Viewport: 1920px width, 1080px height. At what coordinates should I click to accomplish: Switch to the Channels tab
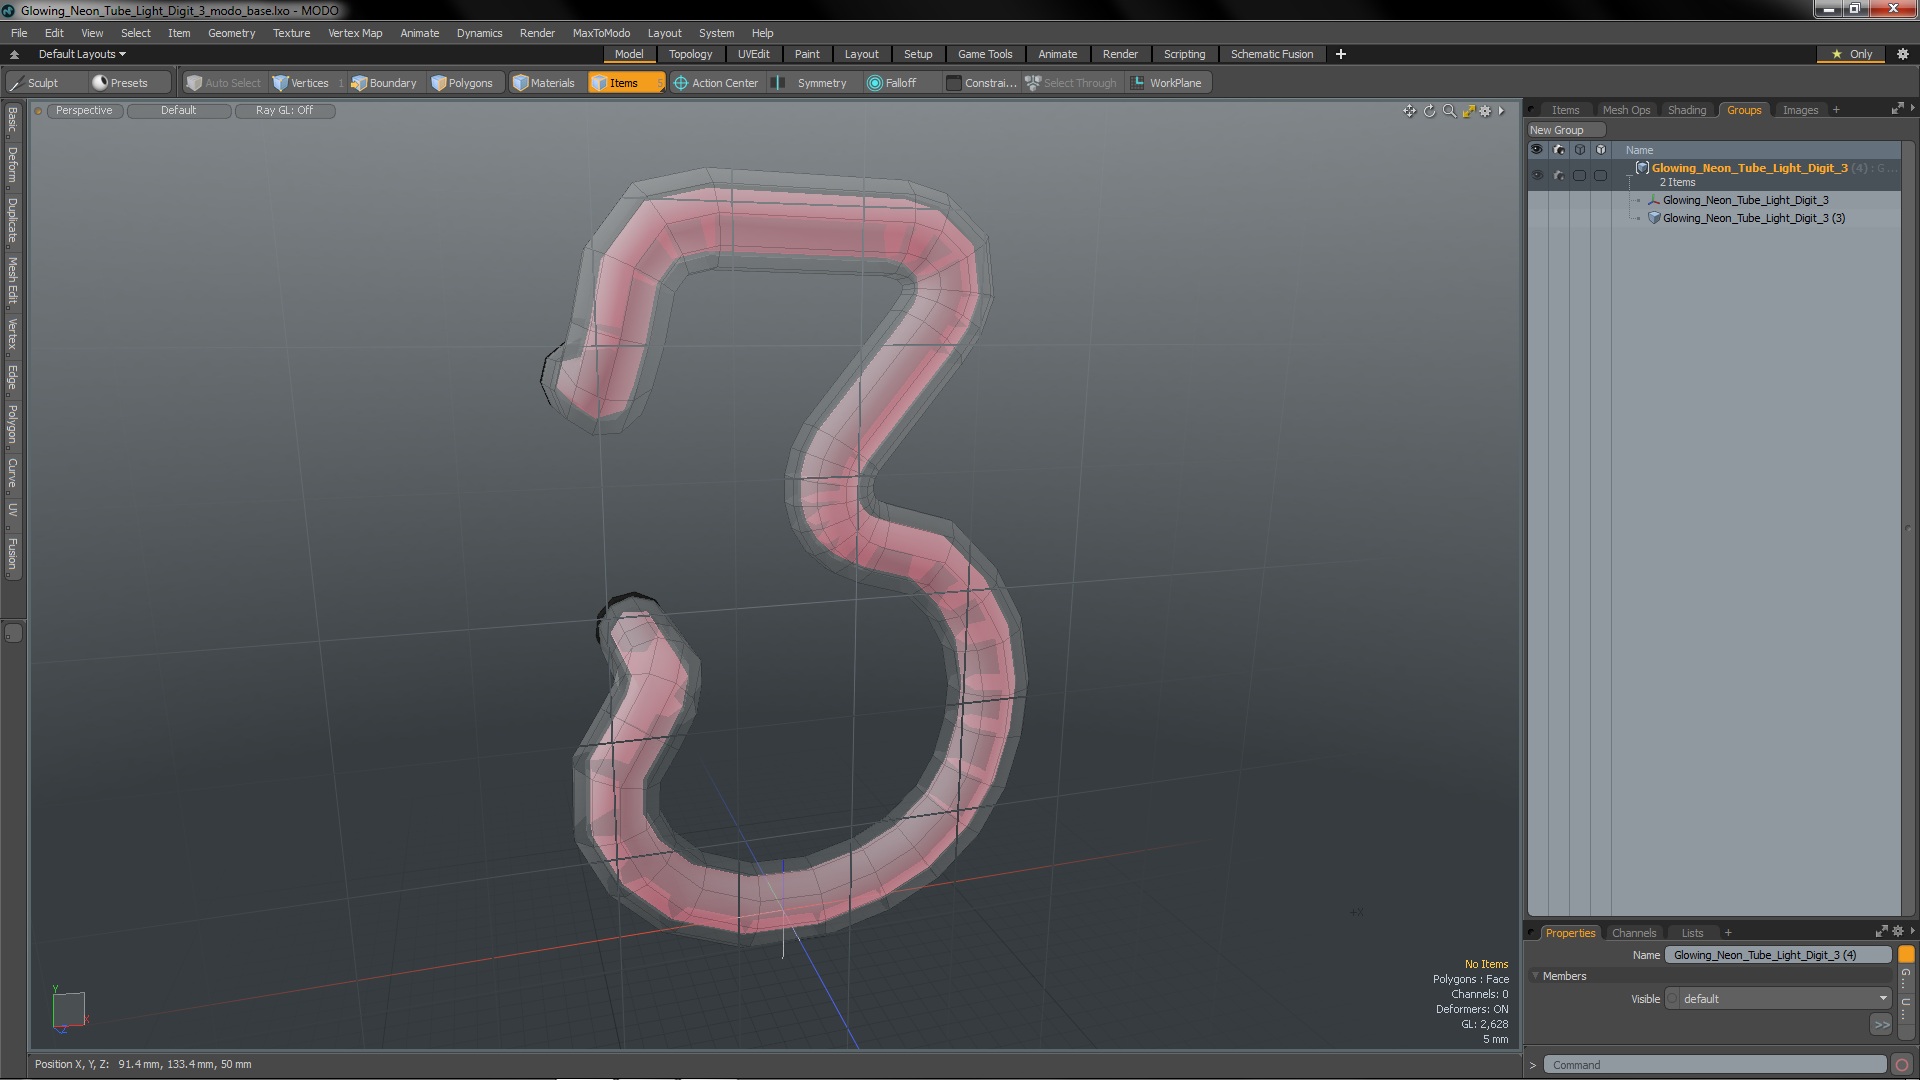coord(1634,932)
